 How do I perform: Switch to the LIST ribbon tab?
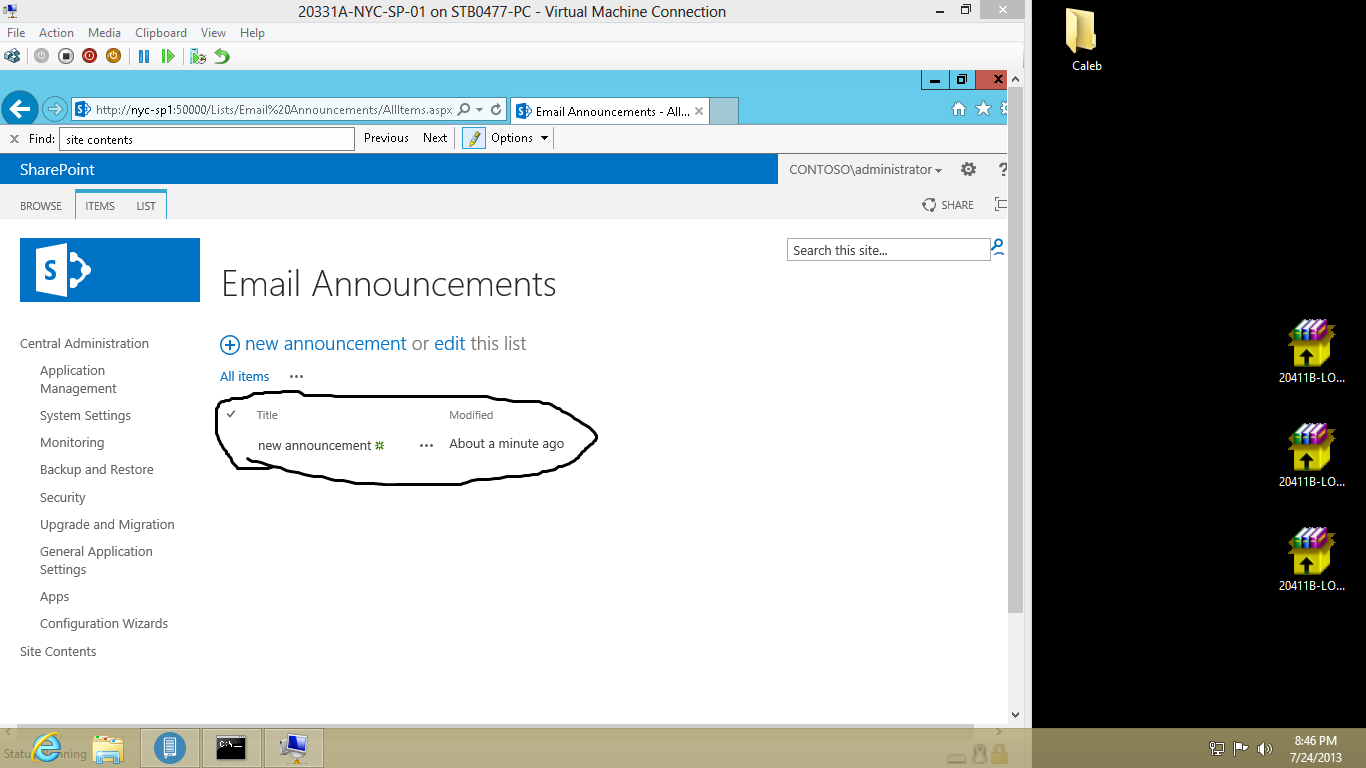click(146, 206)
